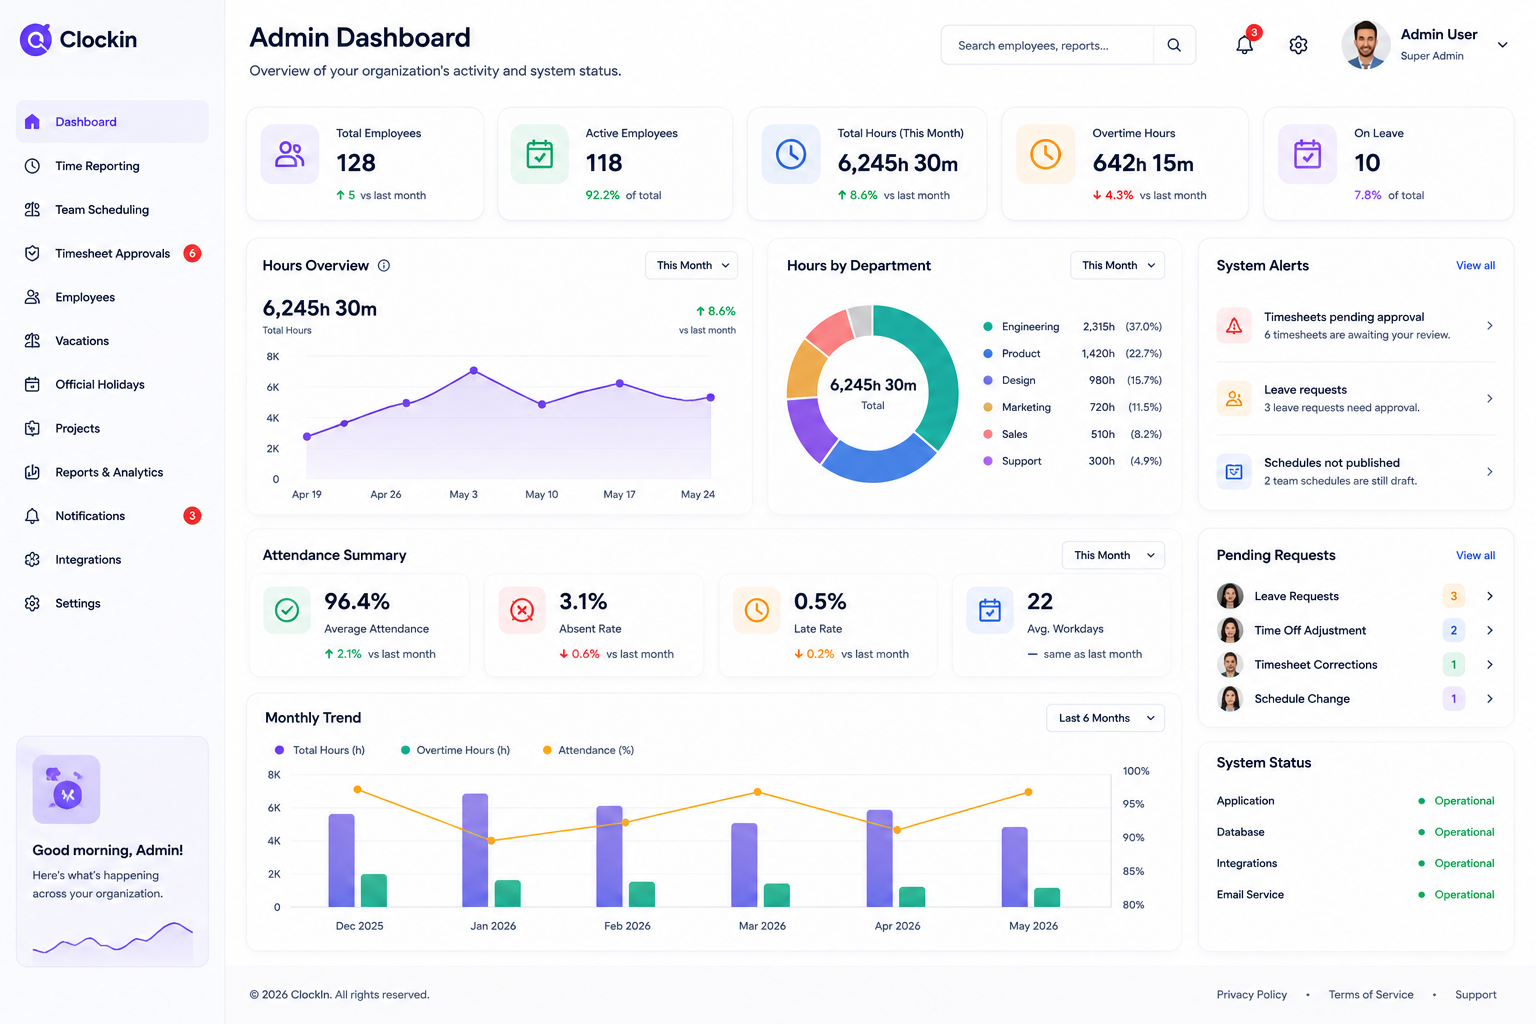Toggle Total Hours (h) legend in Monthly Trend
The height and width of the screenshot is (1024, 1536).
(320, 750)
